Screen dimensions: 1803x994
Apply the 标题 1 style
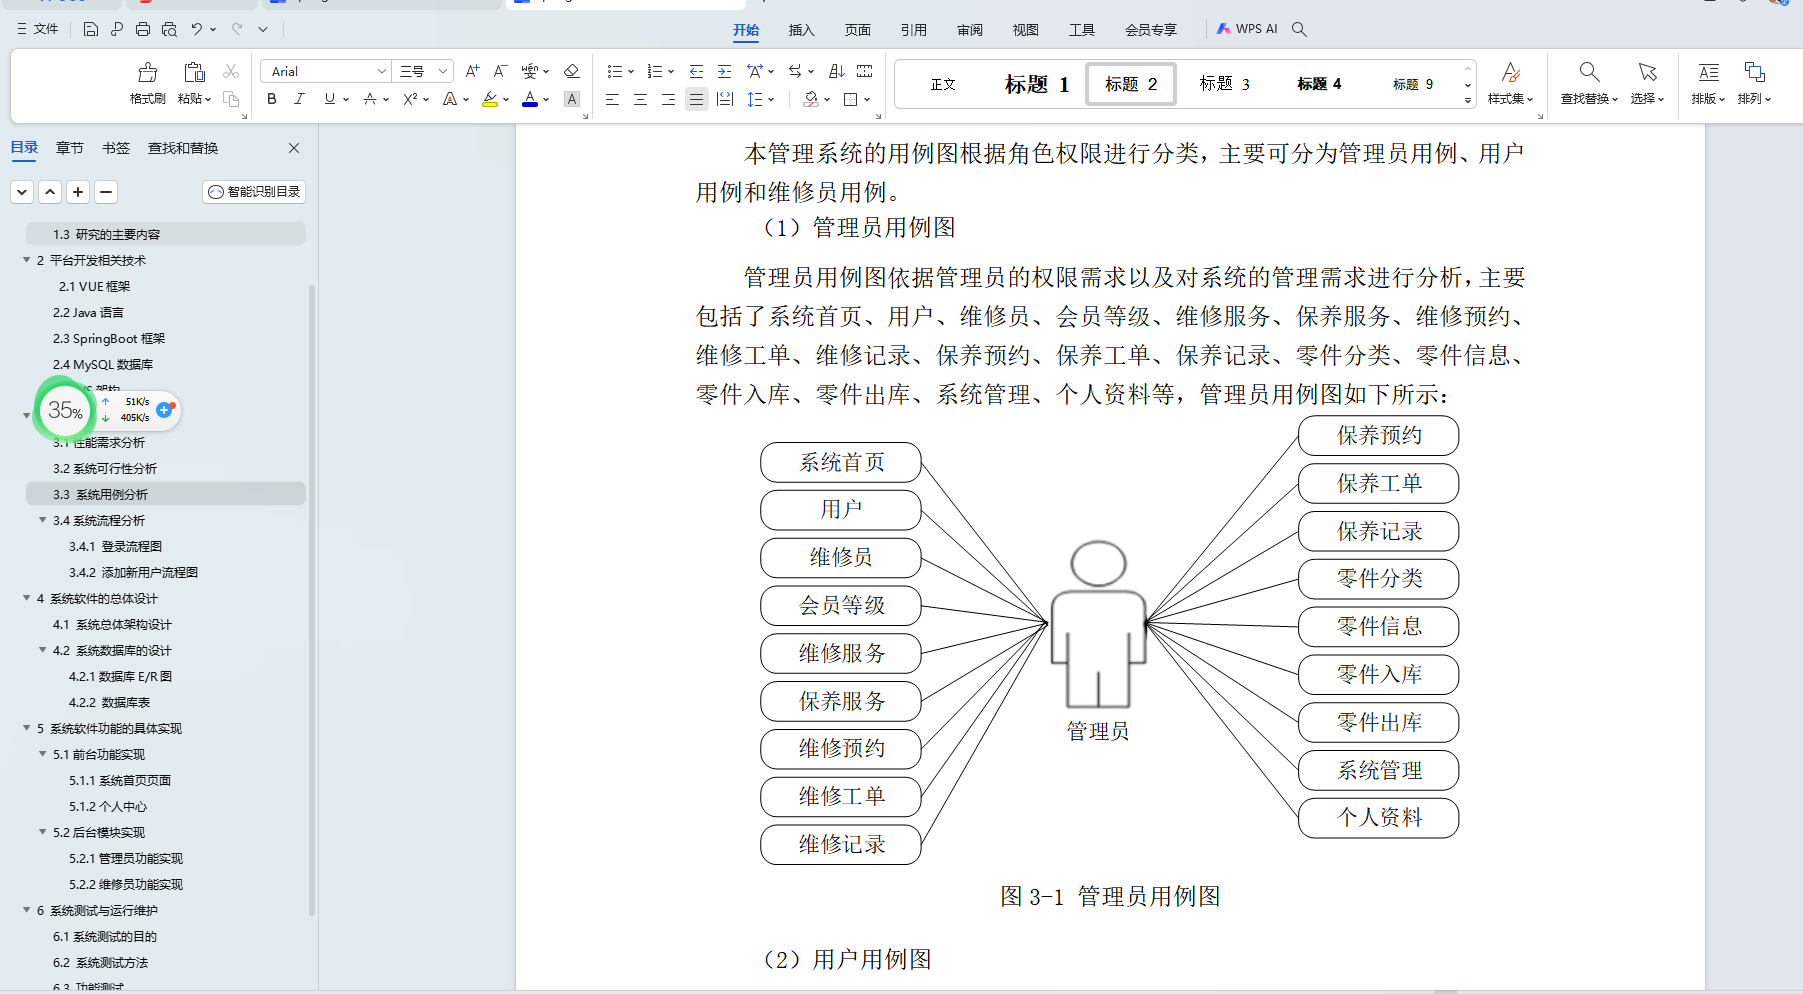pos(1037,84)
